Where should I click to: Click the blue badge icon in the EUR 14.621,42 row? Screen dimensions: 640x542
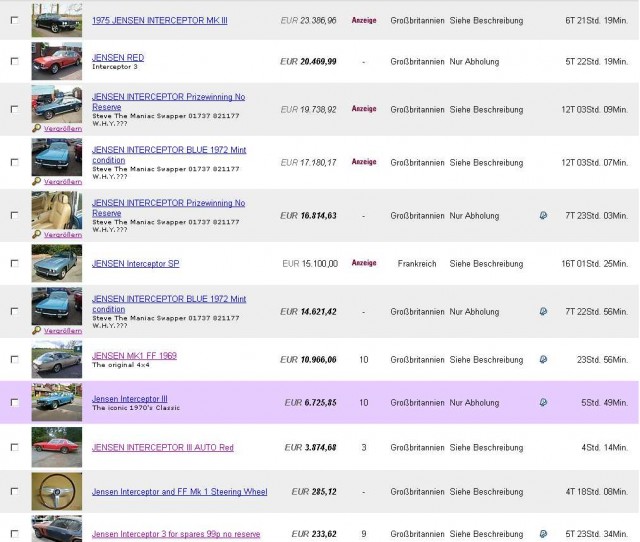[543, 311]
